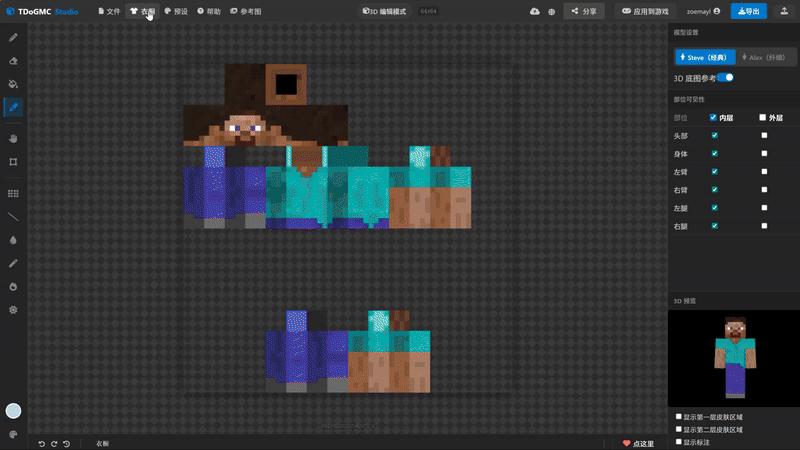
Task: Select the rectangle selection tool
Action: [x=13, y=162]
